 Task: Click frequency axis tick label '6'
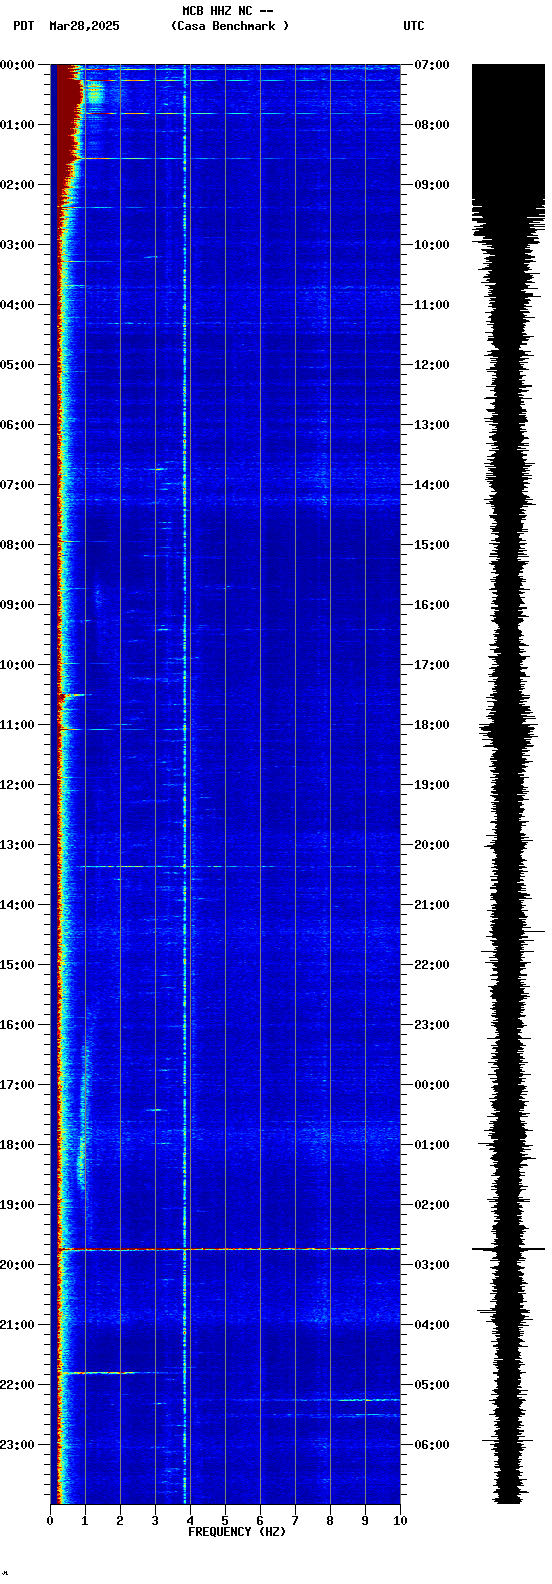(x=260, y=1521)
